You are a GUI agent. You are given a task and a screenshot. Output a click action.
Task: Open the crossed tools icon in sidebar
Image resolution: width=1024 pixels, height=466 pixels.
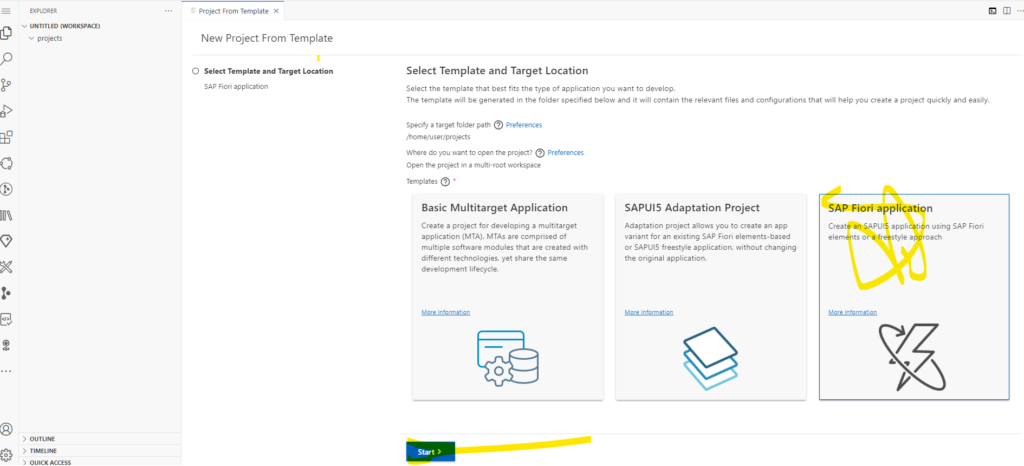point(7,267)
